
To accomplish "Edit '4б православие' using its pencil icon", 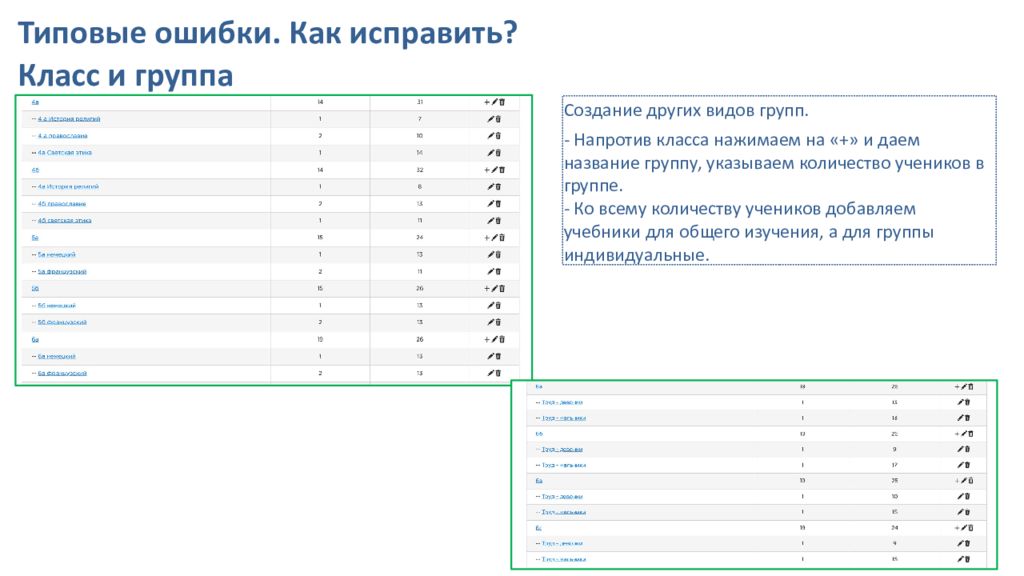I will tap(490, 204).
